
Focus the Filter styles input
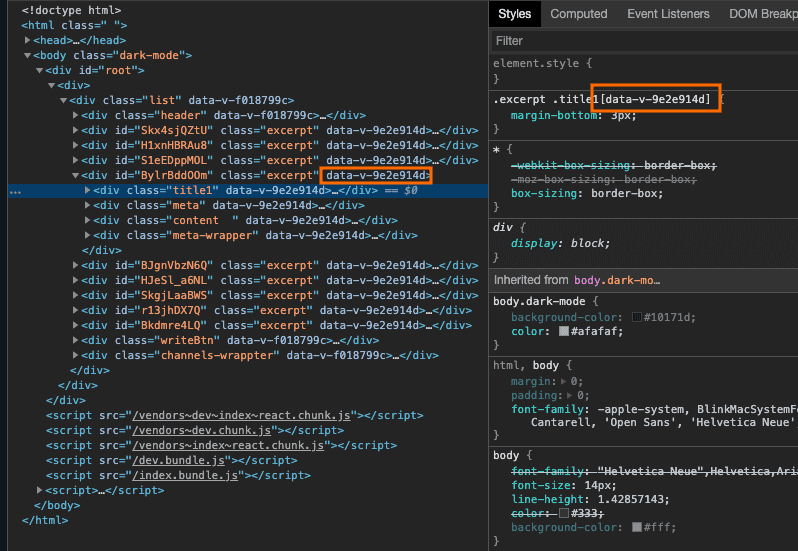click(x=644, y=41)
